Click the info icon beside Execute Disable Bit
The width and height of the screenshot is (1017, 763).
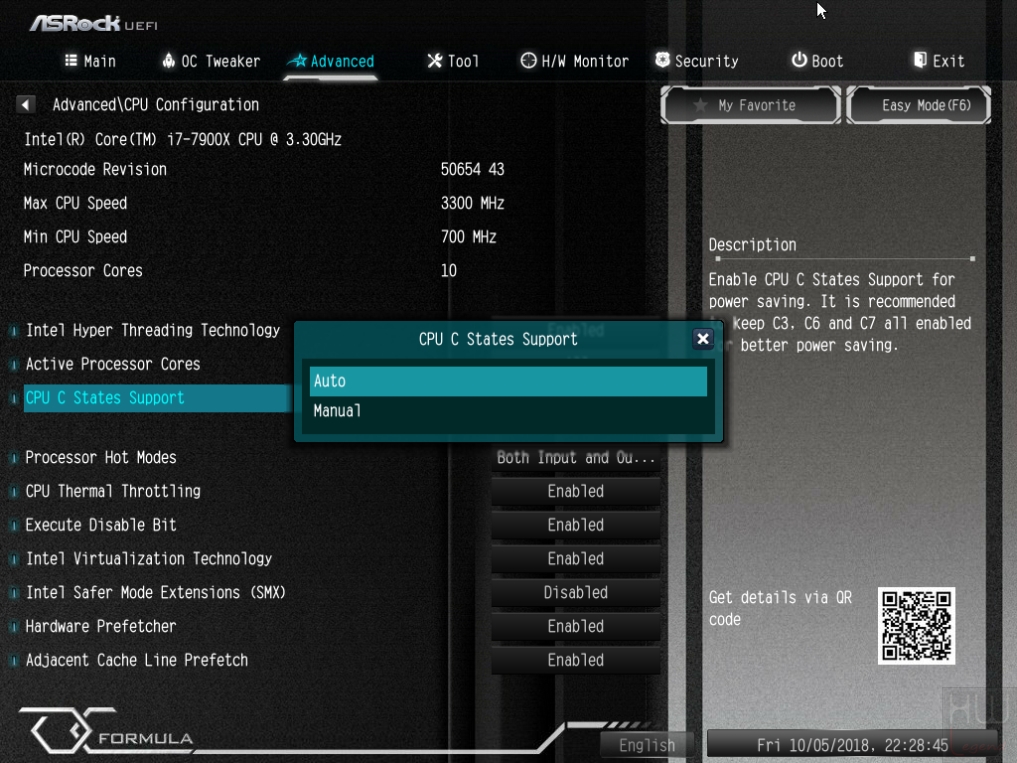pos(13,526)
